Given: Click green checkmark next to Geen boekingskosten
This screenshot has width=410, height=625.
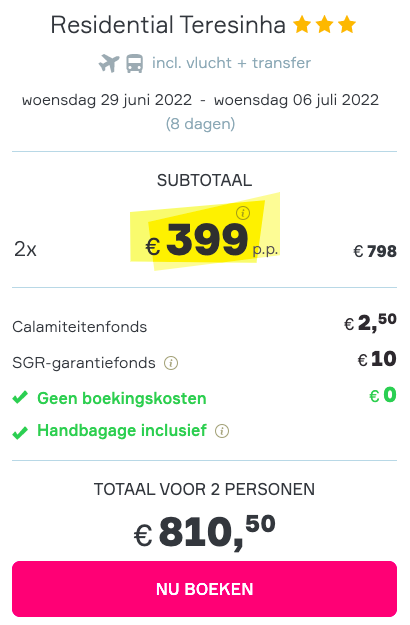Looking at the screenshot, I should [20, 397].
